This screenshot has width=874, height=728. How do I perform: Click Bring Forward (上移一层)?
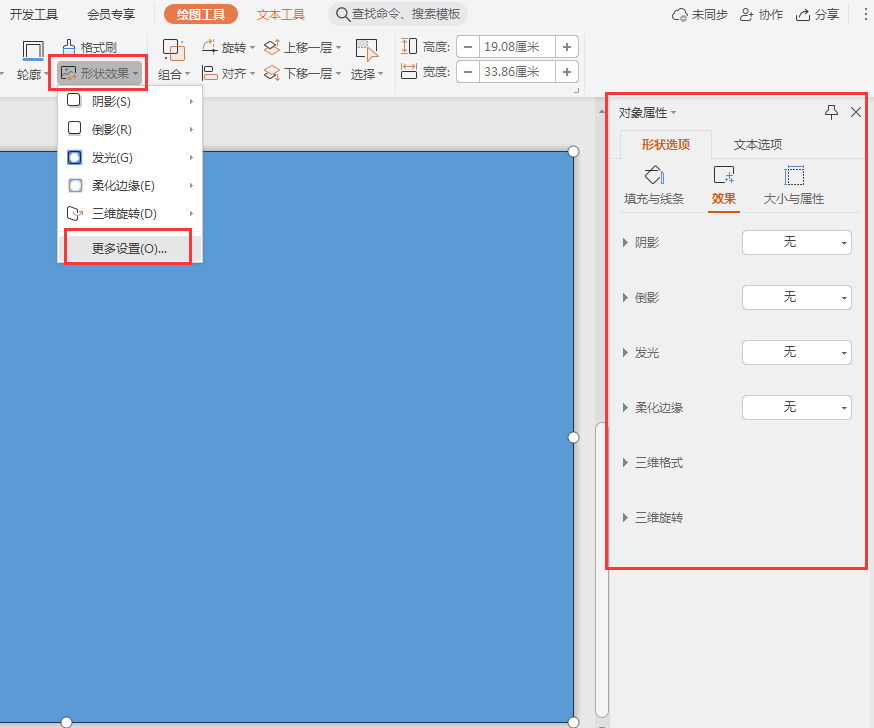pyautogui.click(x=303, y=47)
